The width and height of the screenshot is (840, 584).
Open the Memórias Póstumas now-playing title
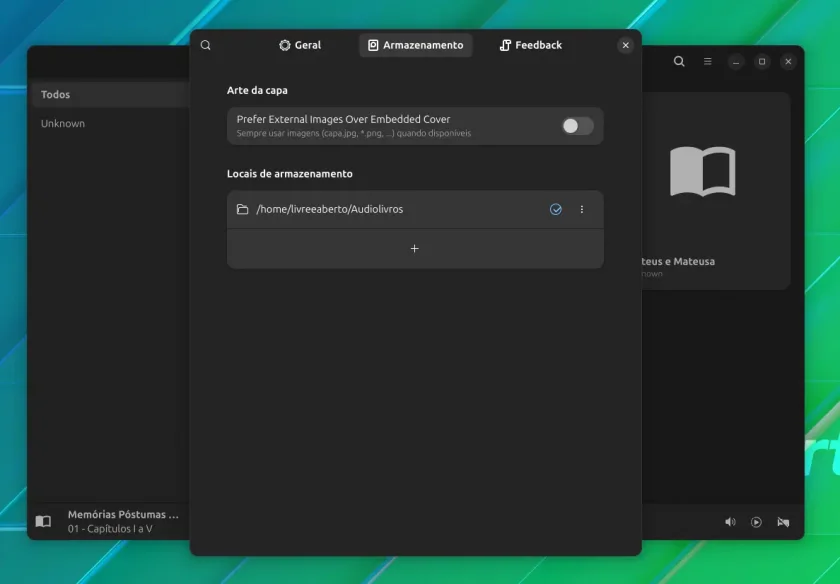123,514
